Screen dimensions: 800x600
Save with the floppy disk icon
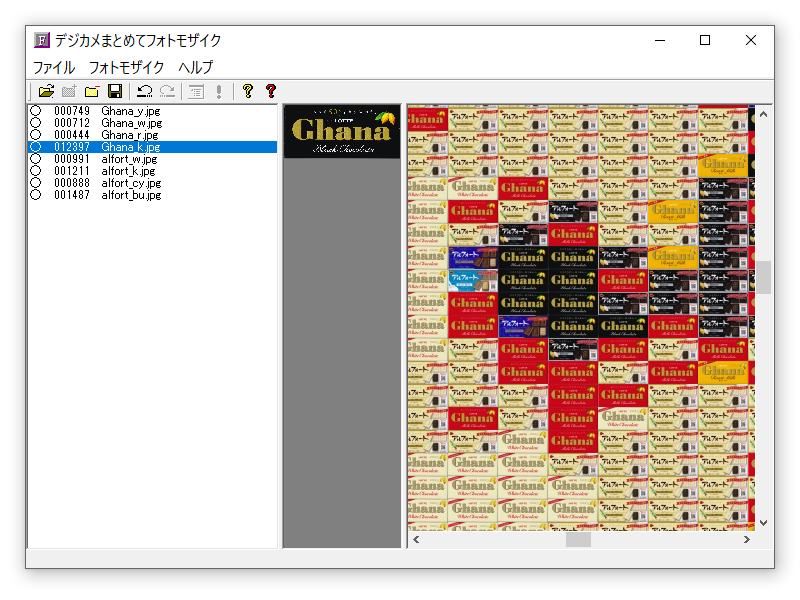coord(115,91)
